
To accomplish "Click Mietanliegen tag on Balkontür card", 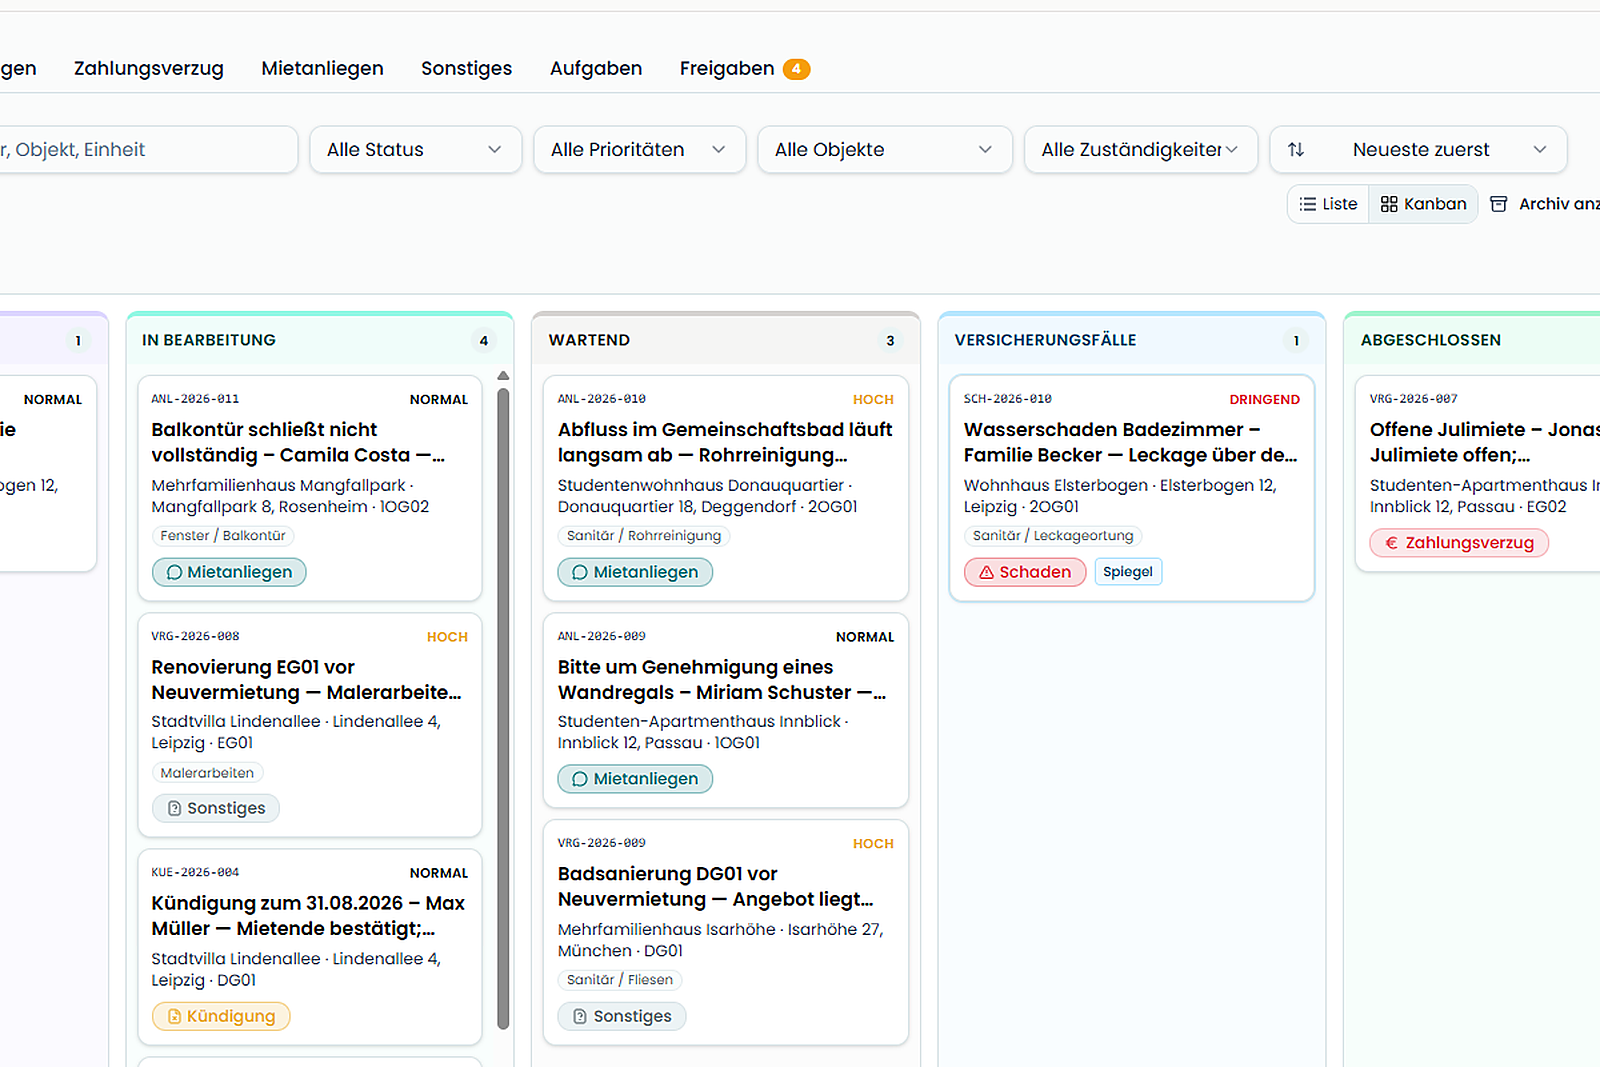I will click(229, 572).
